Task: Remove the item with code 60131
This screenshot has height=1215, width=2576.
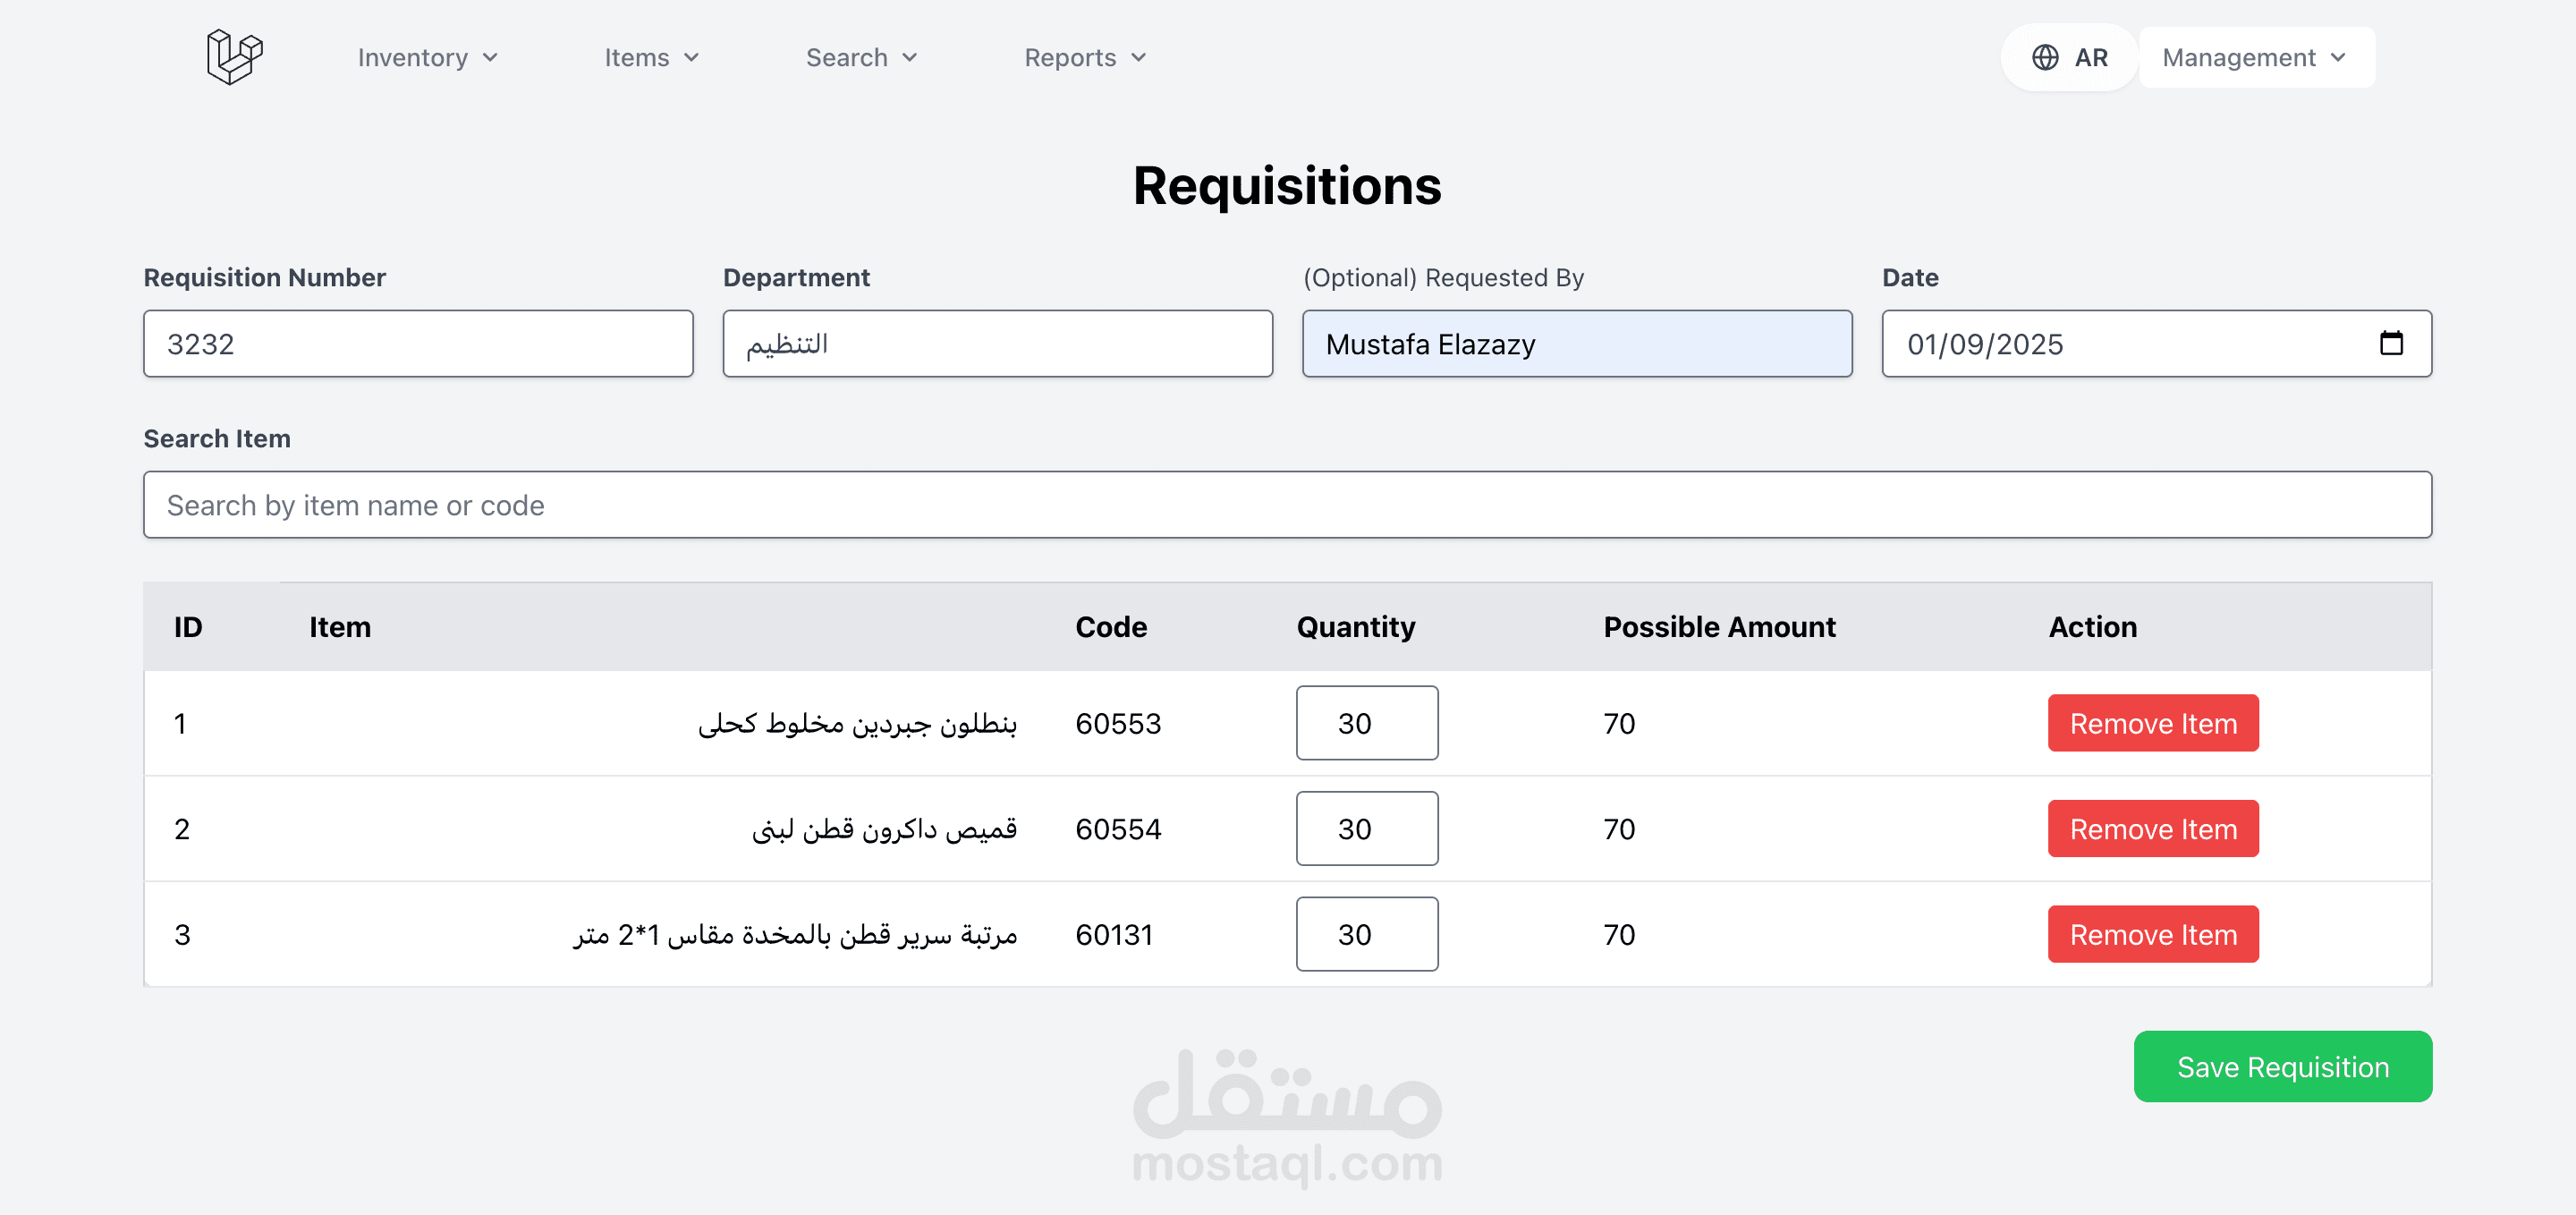Action: point(2152,934)
